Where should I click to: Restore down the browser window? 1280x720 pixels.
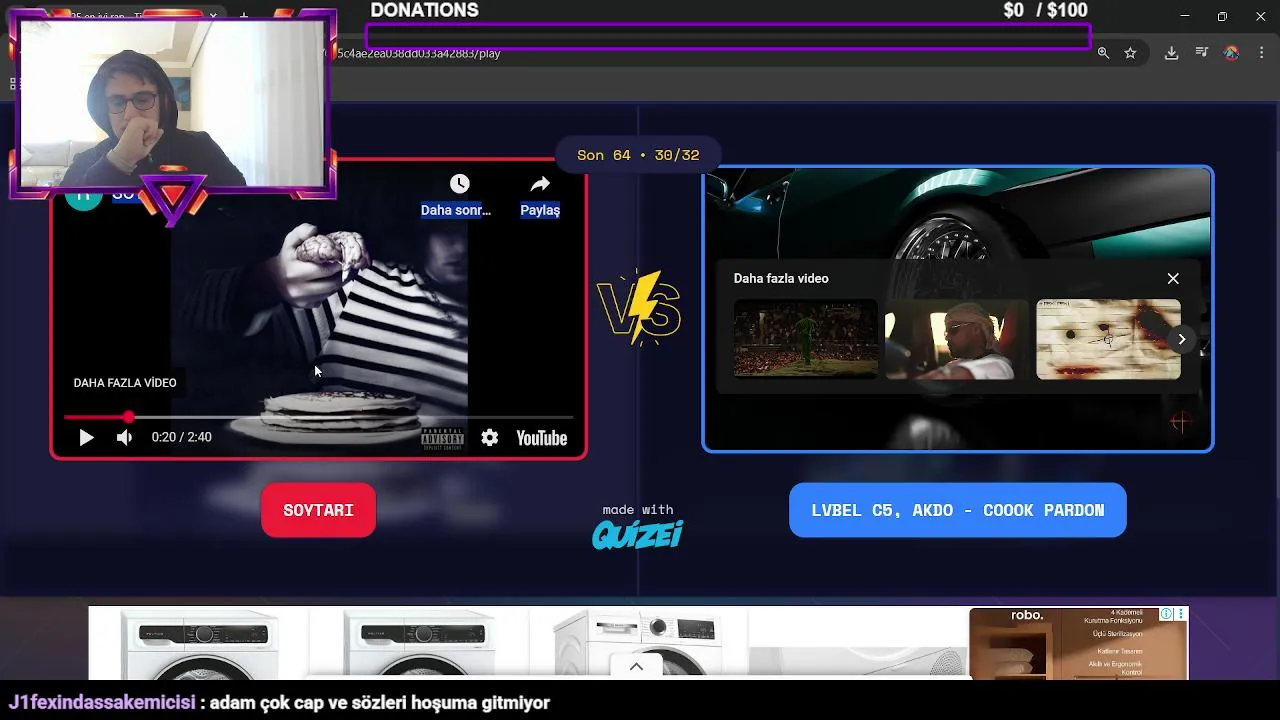tap(1222, 16)
